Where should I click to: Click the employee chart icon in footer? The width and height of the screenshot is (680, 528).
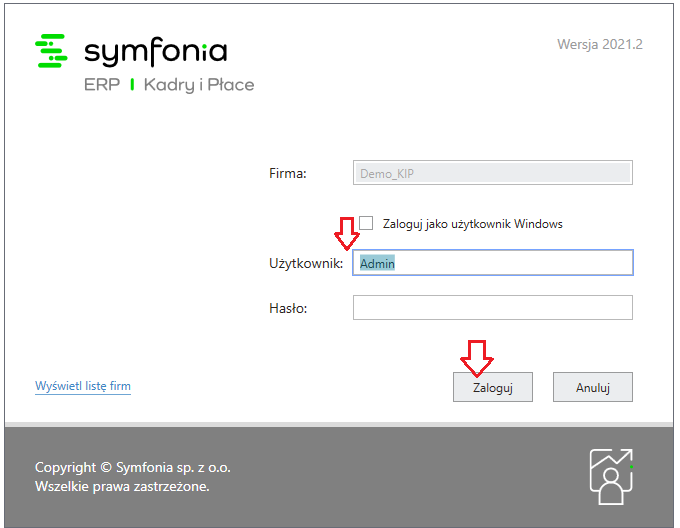click(x=611, y=477)
